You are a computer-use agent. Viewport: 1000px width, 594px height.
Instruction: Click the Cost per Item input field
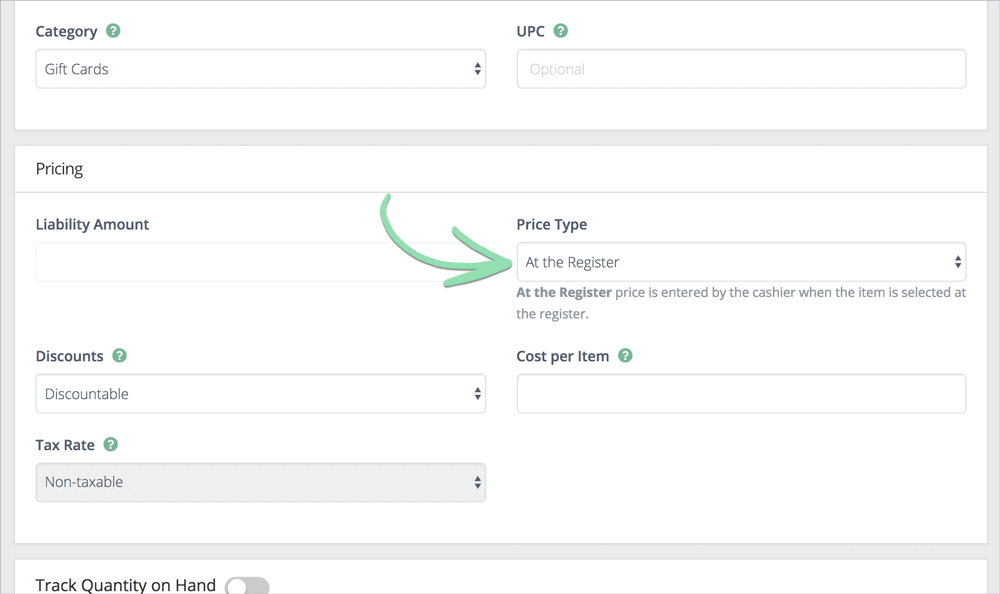[741, 394]
